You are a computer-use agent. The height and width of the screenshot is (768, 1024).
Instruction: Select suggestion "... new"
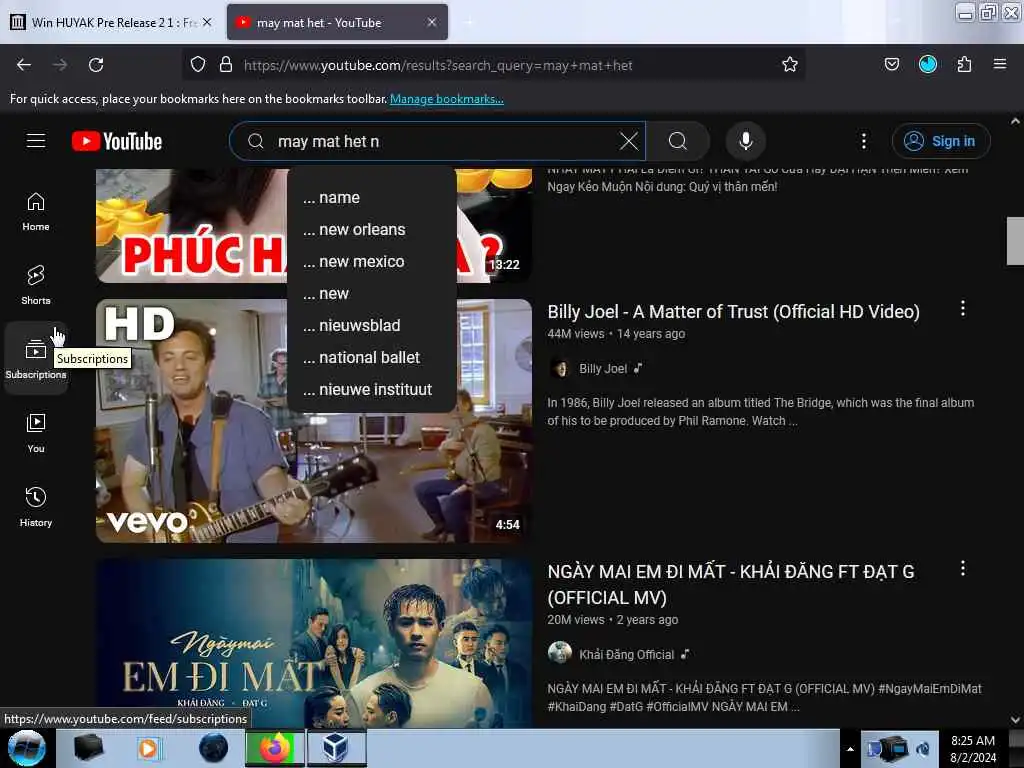(x=372, y=293)
